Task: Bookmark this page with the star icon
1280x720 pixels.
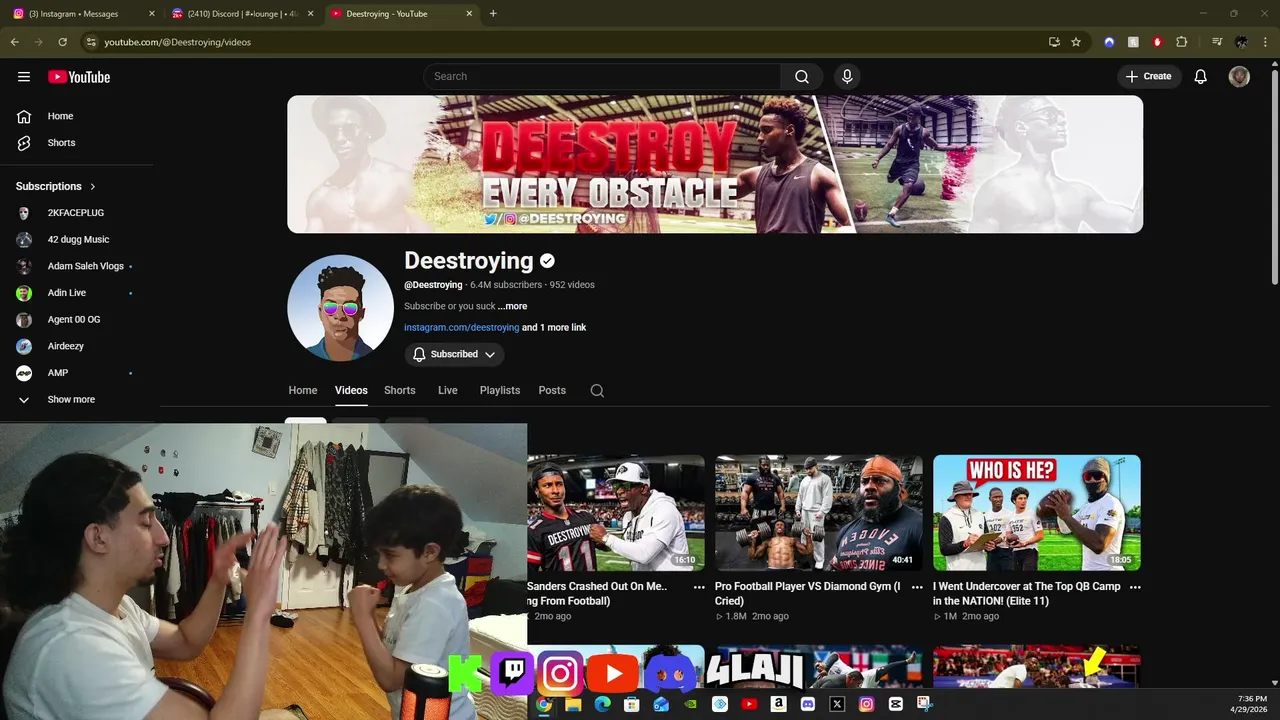Action: coord(1076,42)
